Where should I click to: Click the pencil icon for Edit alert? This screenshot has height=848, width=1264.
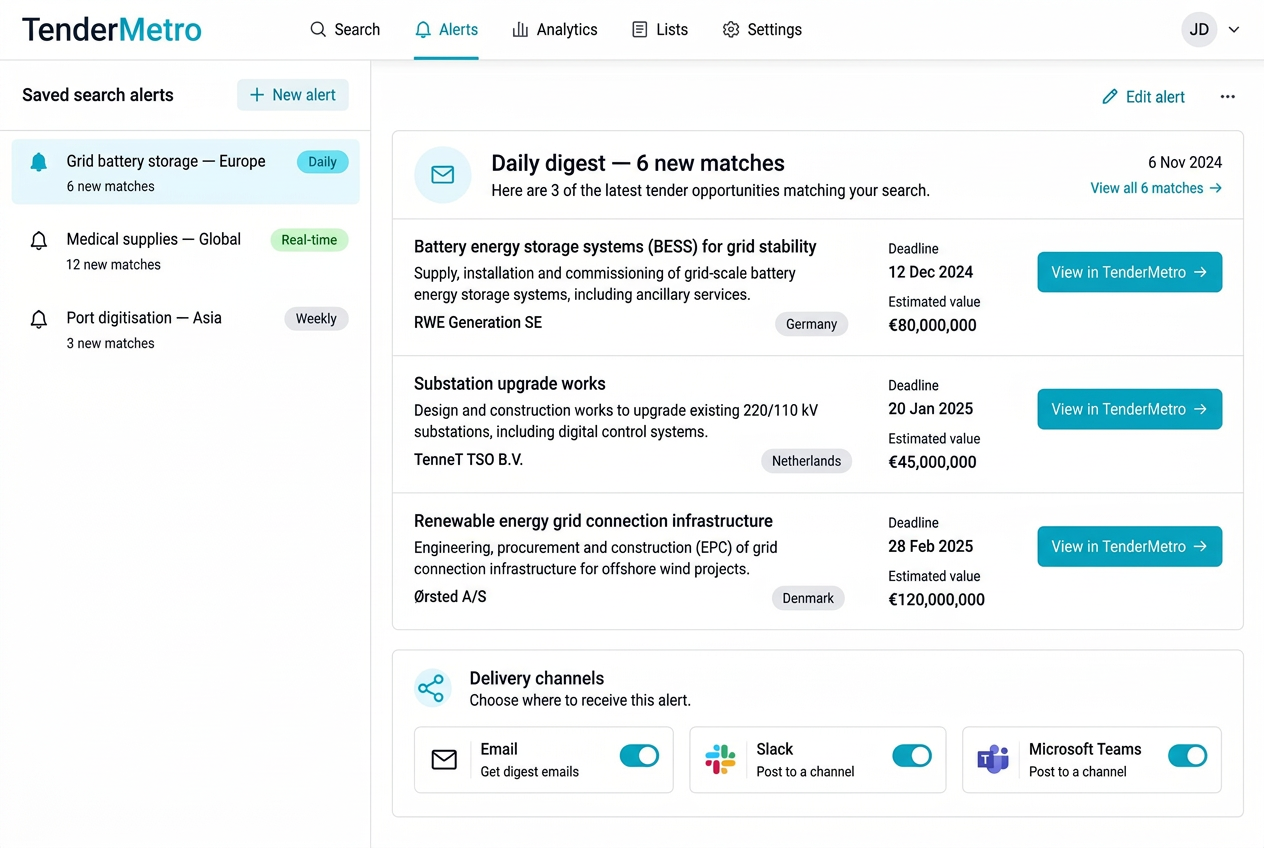tap(1110, 97)
